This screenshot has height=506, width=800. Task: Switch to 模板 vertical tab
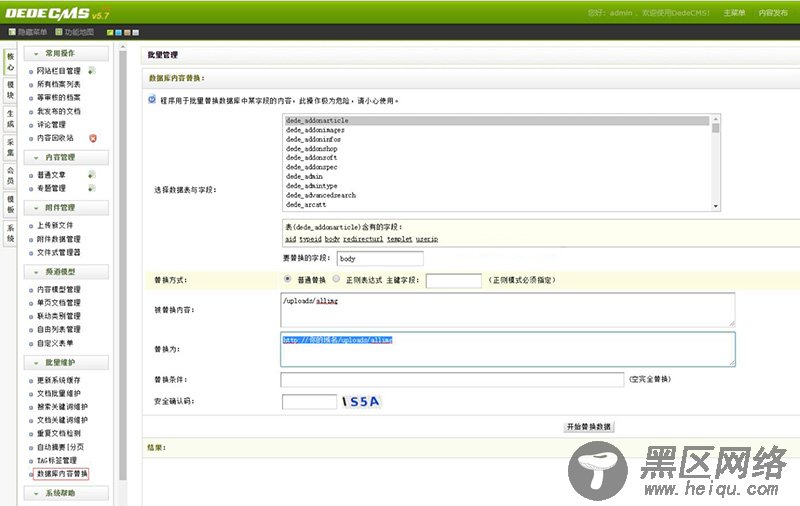click(x=10, y=204)
